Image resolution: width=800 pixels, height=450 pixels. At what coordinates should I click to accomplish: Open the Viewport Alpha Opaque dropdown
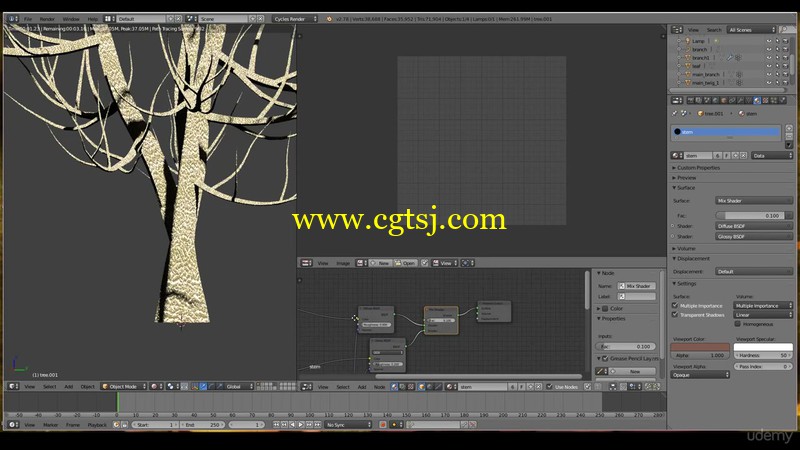click(700, 374)
